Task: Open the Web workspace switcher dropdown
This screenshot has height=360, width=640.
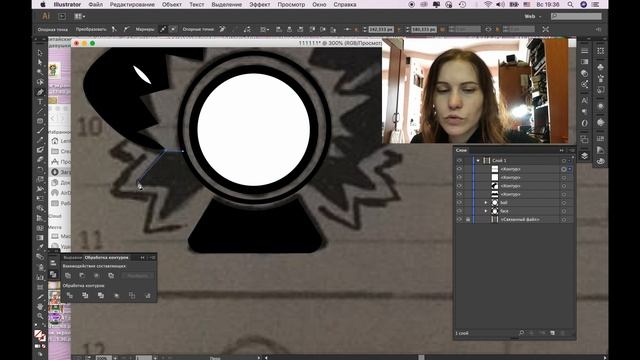Action: (x=533, y=16)
